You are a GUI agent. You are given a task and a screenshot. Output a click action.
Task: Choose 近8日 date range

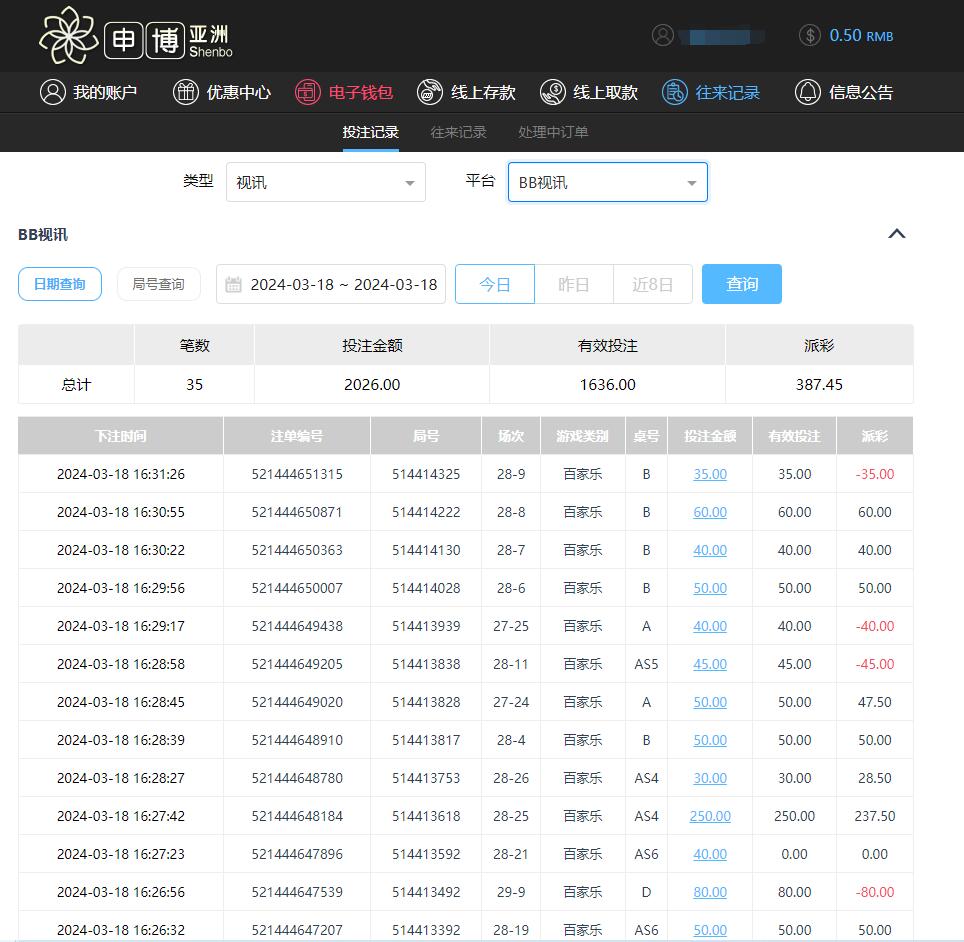(x=652, y=284)
